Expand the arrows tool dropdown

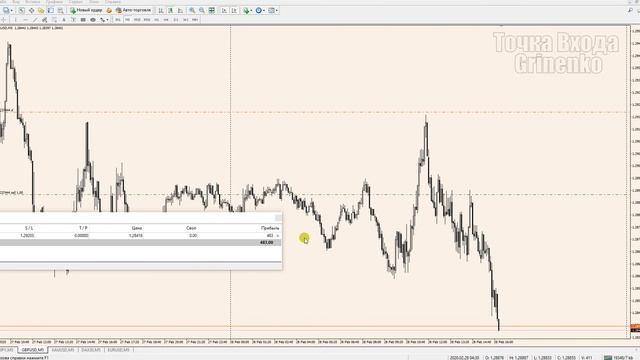coord(107,20)
